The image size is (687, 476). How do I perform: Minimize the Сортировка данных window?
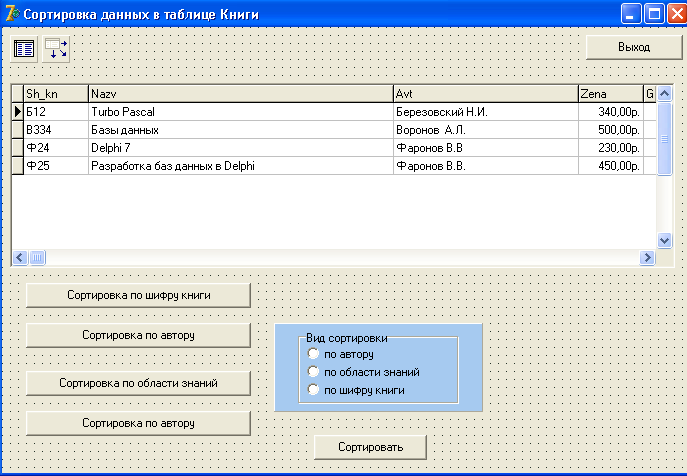(631, 14)
